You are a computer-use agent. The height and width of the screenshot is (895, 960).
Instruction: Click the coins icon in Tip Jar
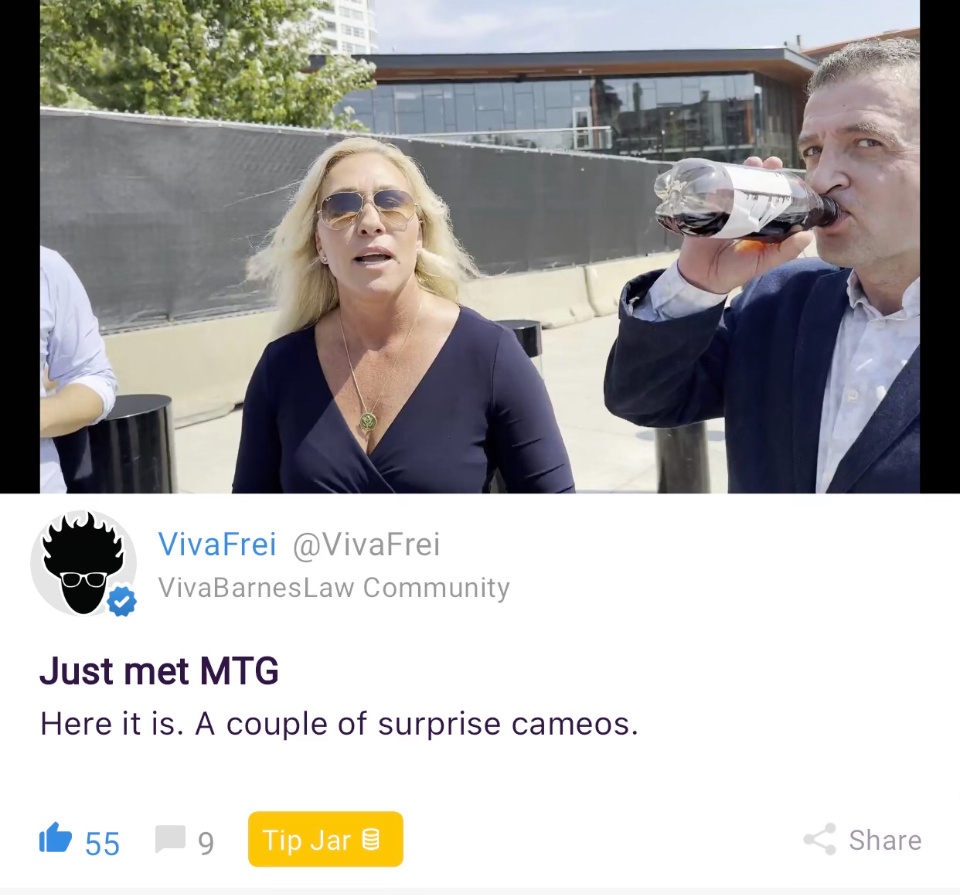tap(371, 839)
